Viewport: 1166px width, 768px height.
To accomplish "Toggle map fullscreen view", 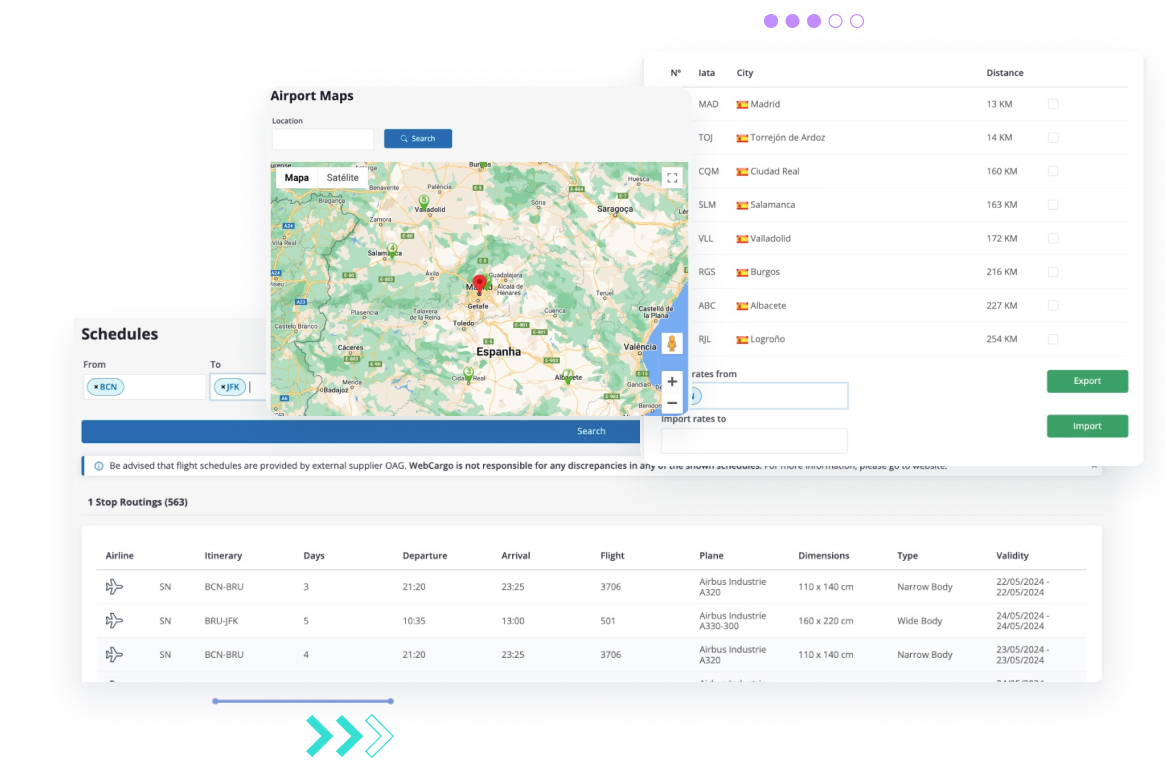I will 672,177.
